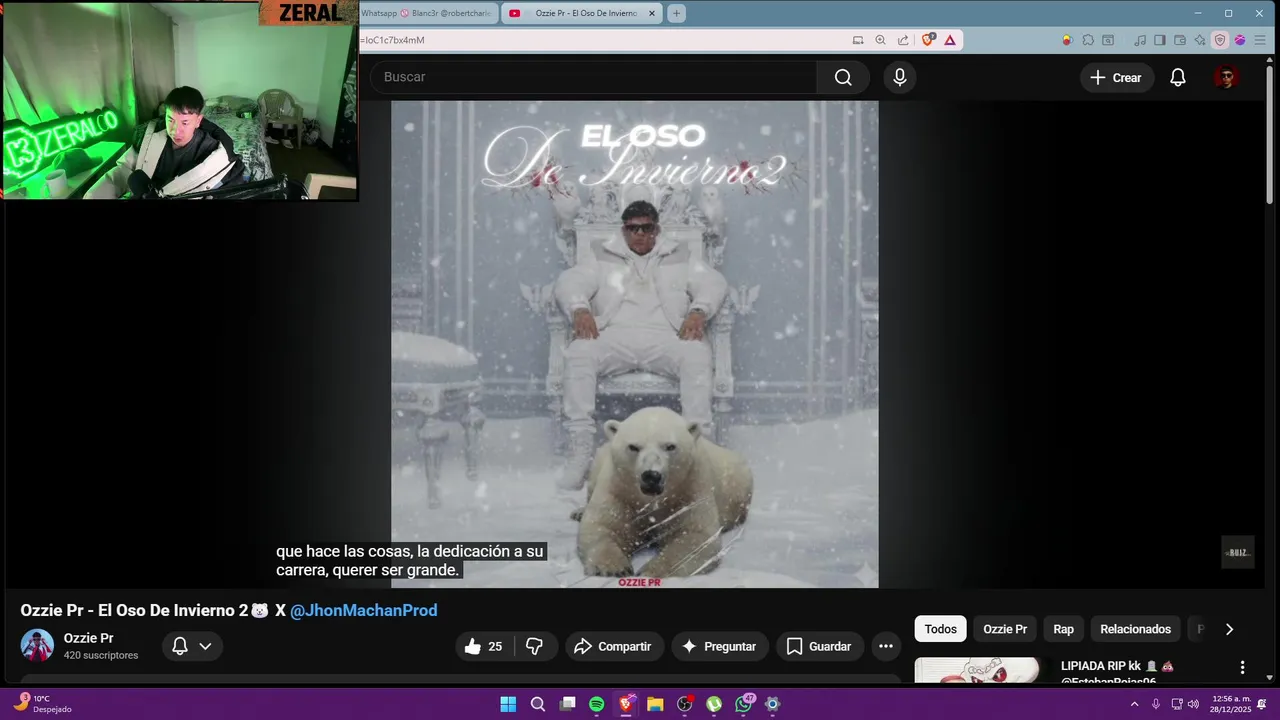This screenshot has height=720, width=1280.
Task: Toggle browser sidebar panel icon
Action: pos(1160,40)
